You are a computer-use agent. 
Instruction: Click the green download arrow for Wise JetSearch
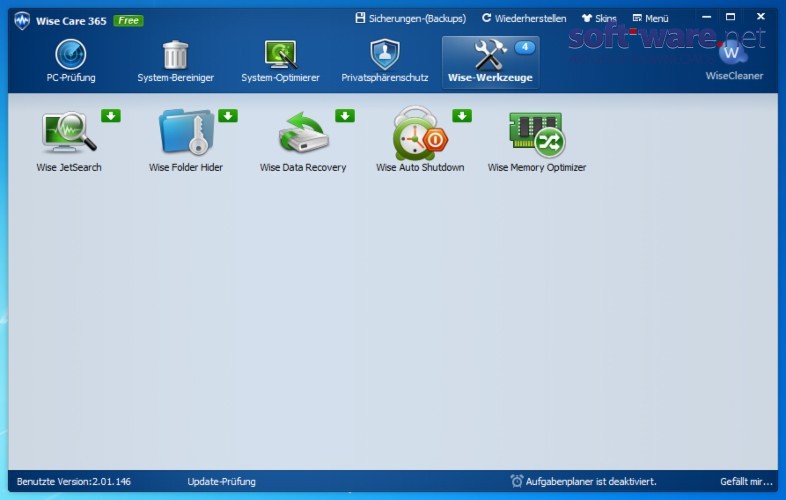tap(111, 116)
